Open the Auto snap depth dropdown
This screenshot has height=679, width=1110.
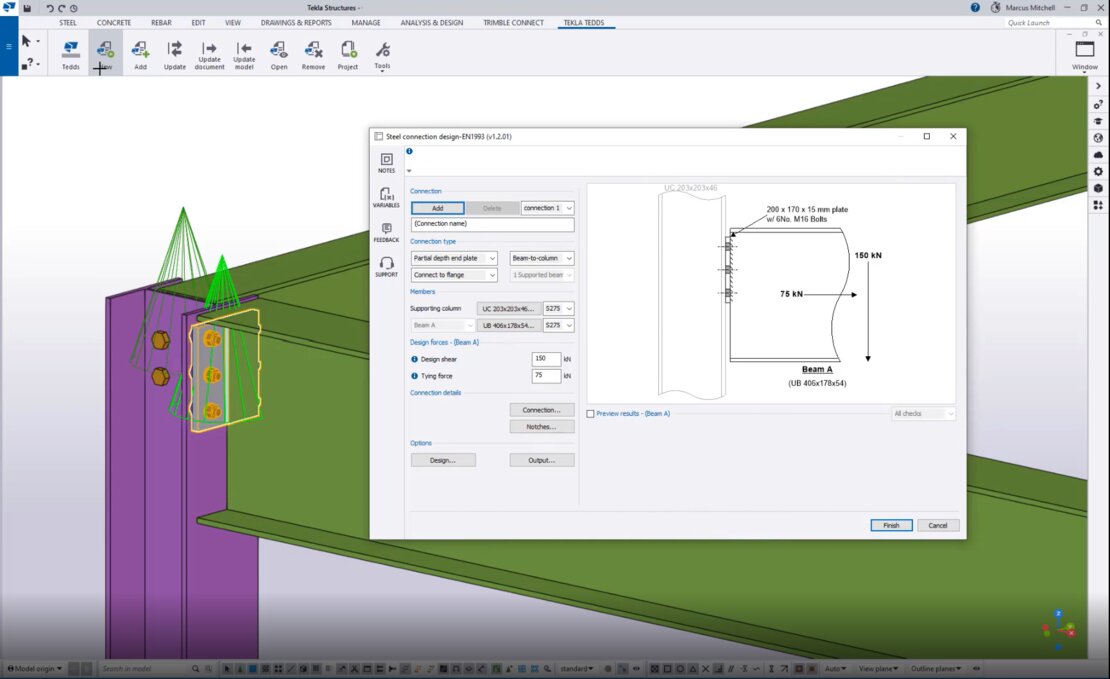[x=835, y=668]
